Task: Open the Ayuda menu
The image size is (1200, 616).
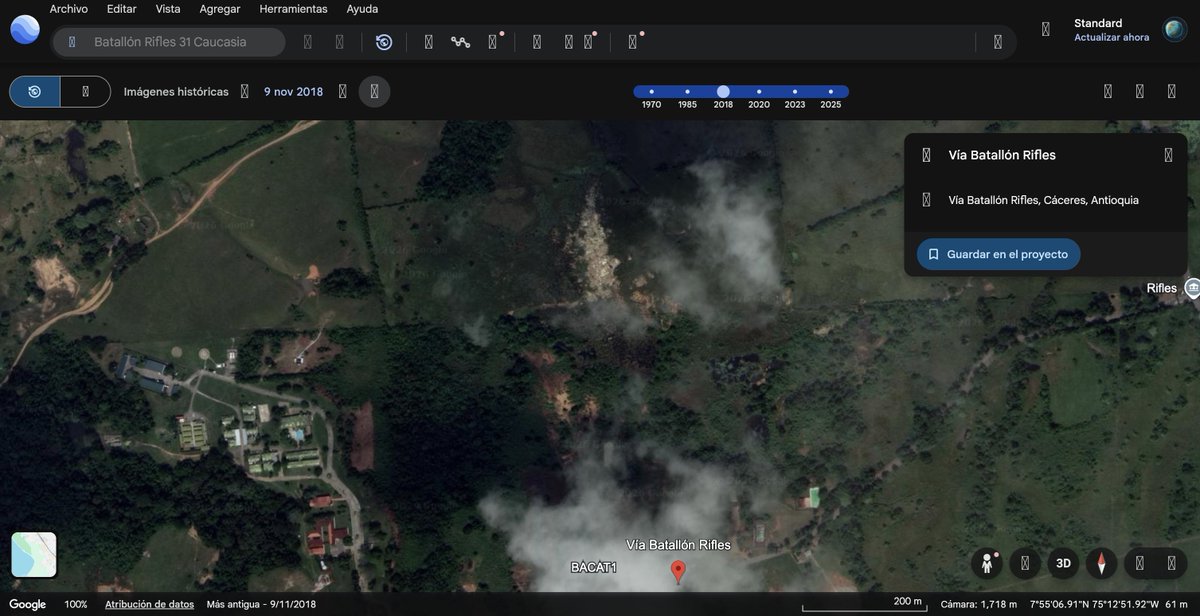Action: [x=362, y=9]
